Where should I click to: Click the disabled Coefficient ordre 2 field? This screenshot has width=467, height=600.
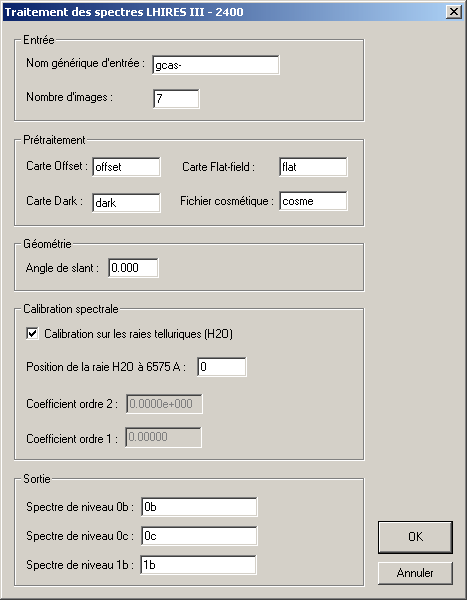pyautogui.click(x=164, y=404)
